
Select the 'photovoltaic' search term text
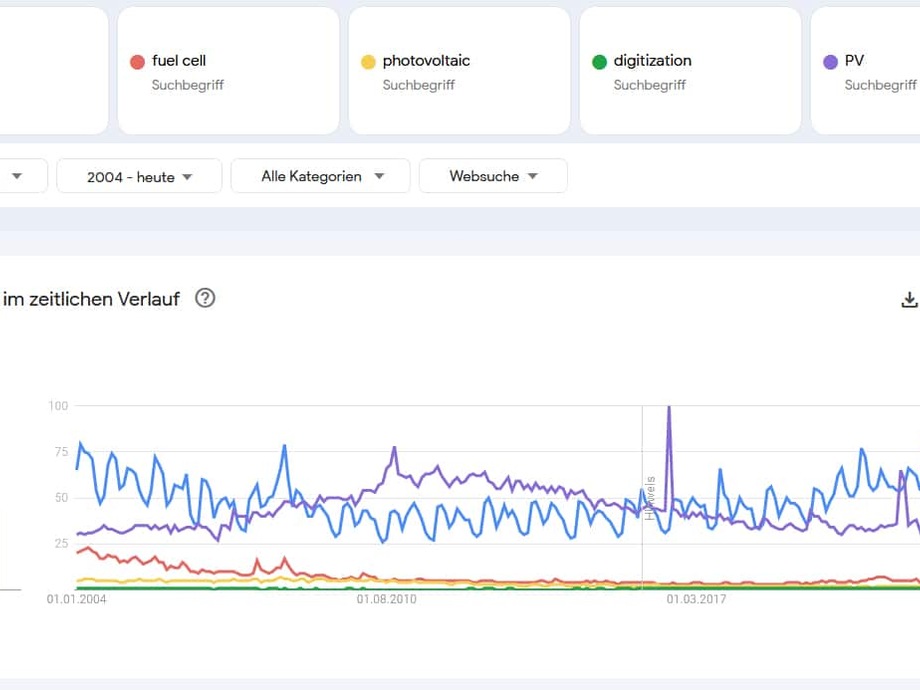(x=426, y=61)
